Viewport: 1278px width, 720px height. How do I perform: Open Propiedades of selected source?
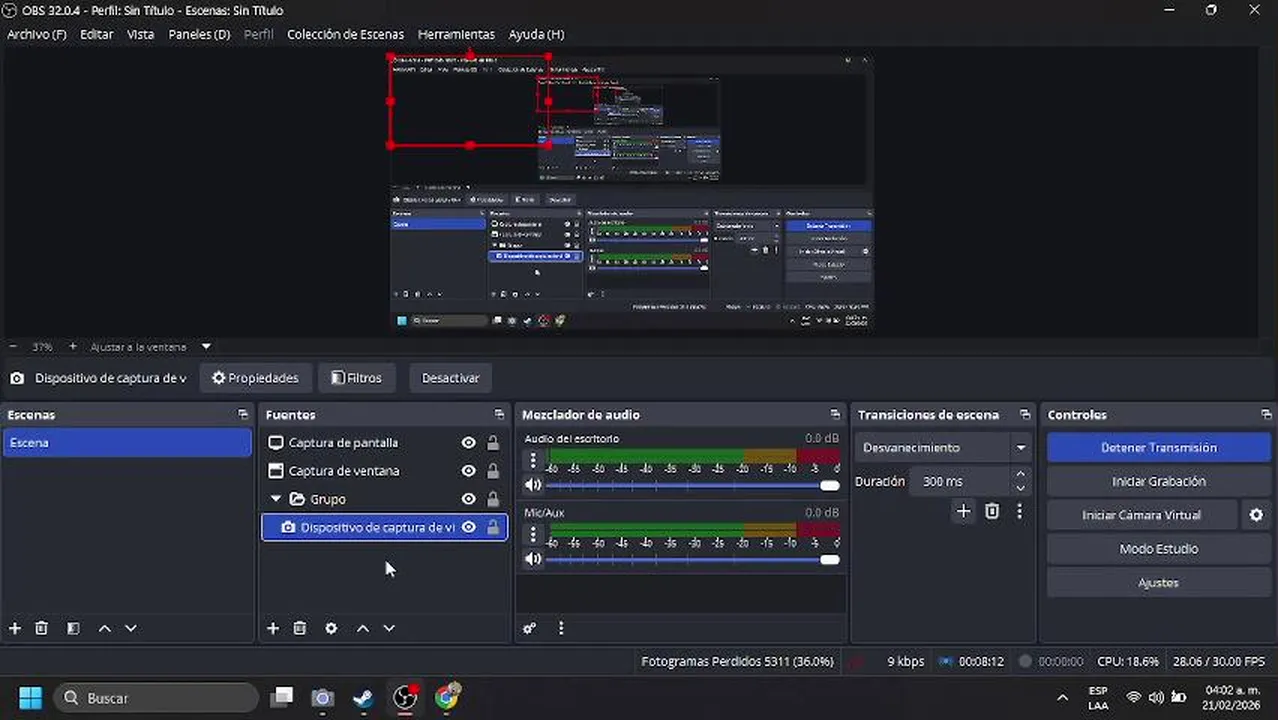[255, 378]
